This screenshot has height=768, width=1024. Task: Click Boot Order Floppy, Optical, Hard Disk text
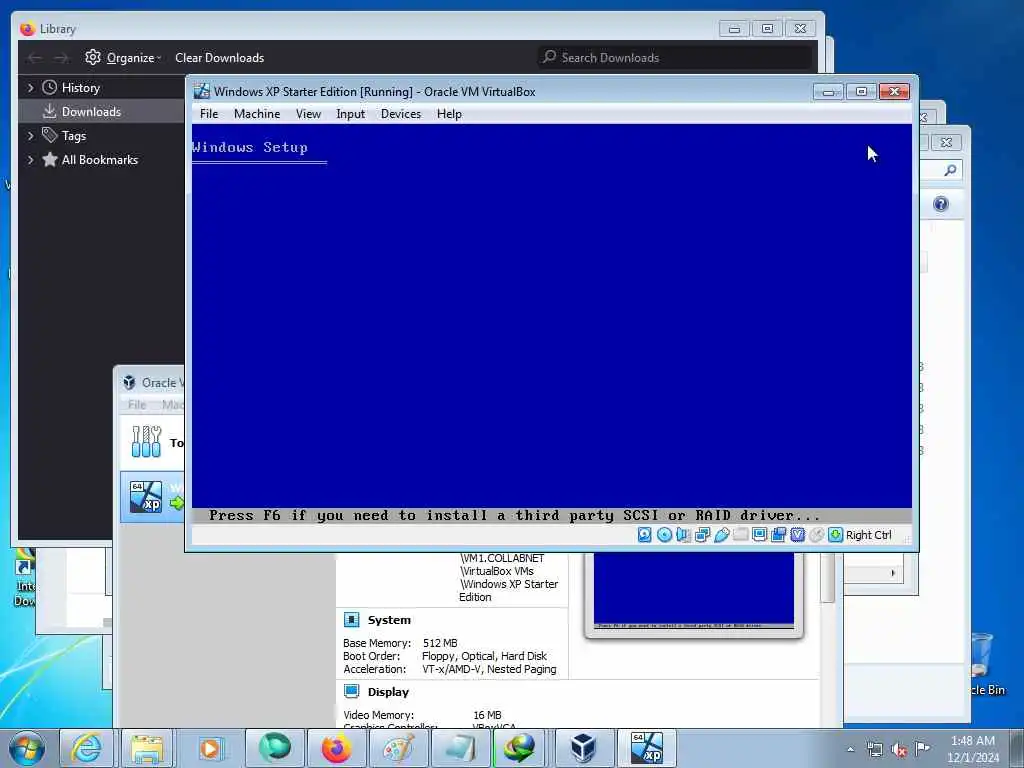tap(484, 656)
